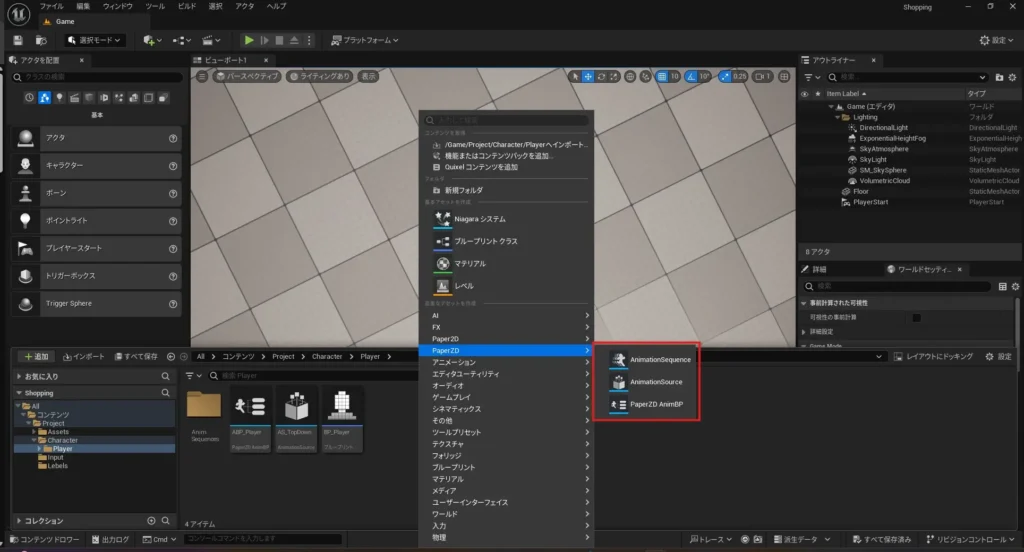Select PlayerStart in Outliner

pyautogui.click(x=870, y=203)
